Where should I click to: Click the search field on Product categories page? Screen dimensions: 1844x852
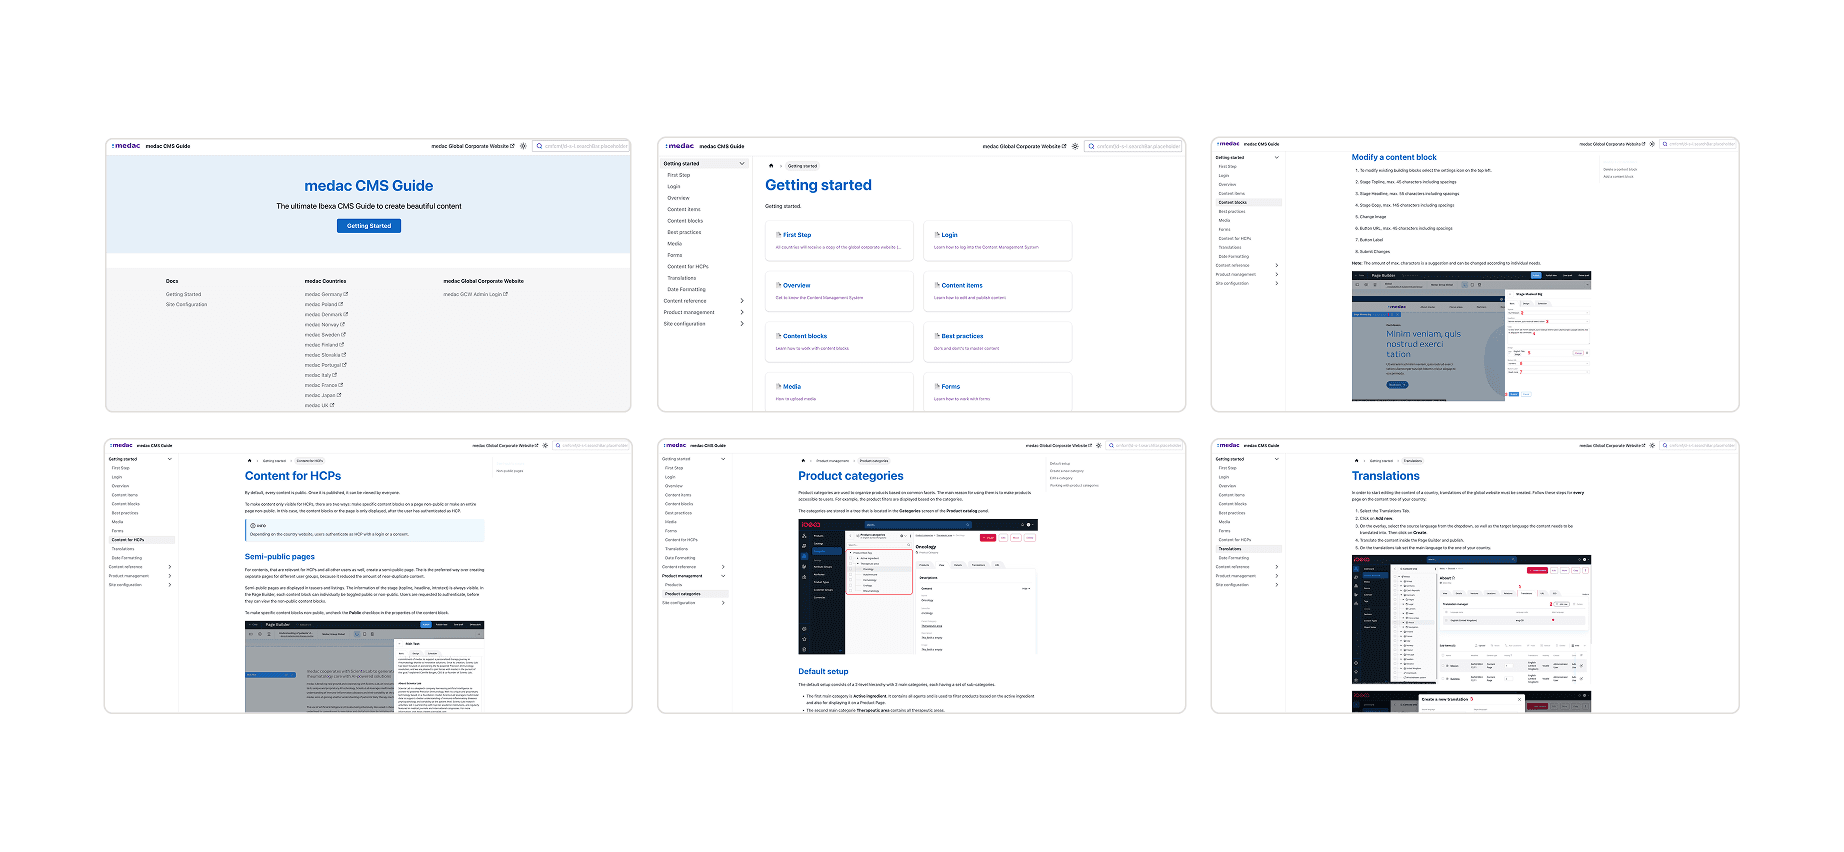coord(1145,445)
